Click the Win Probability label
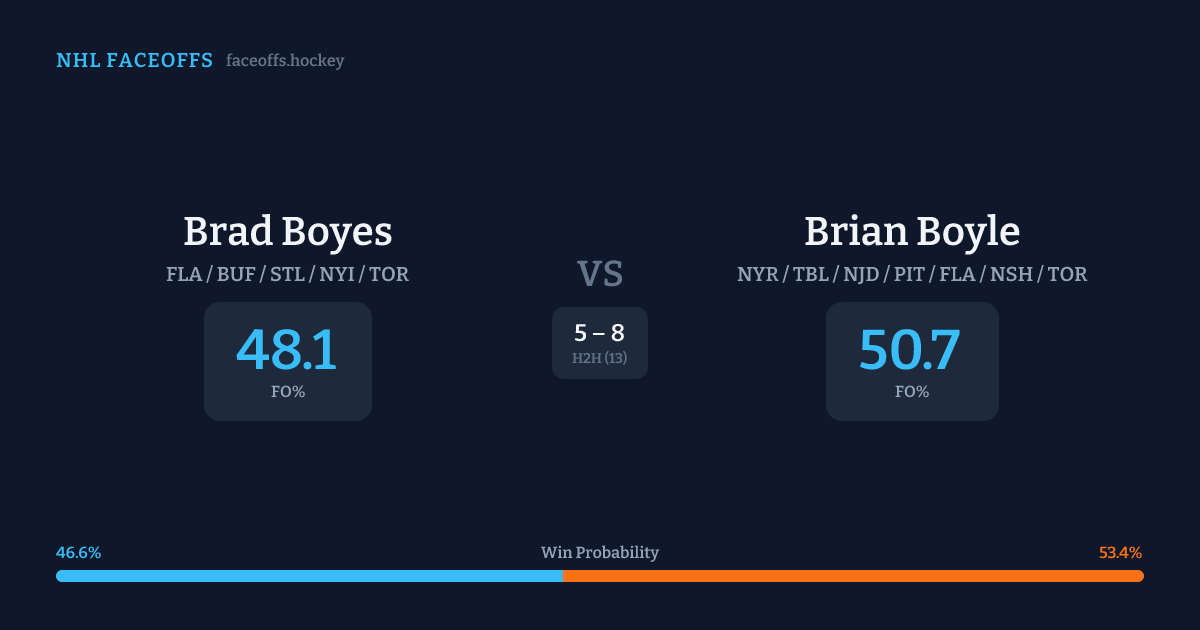 [x=600, y=553]
